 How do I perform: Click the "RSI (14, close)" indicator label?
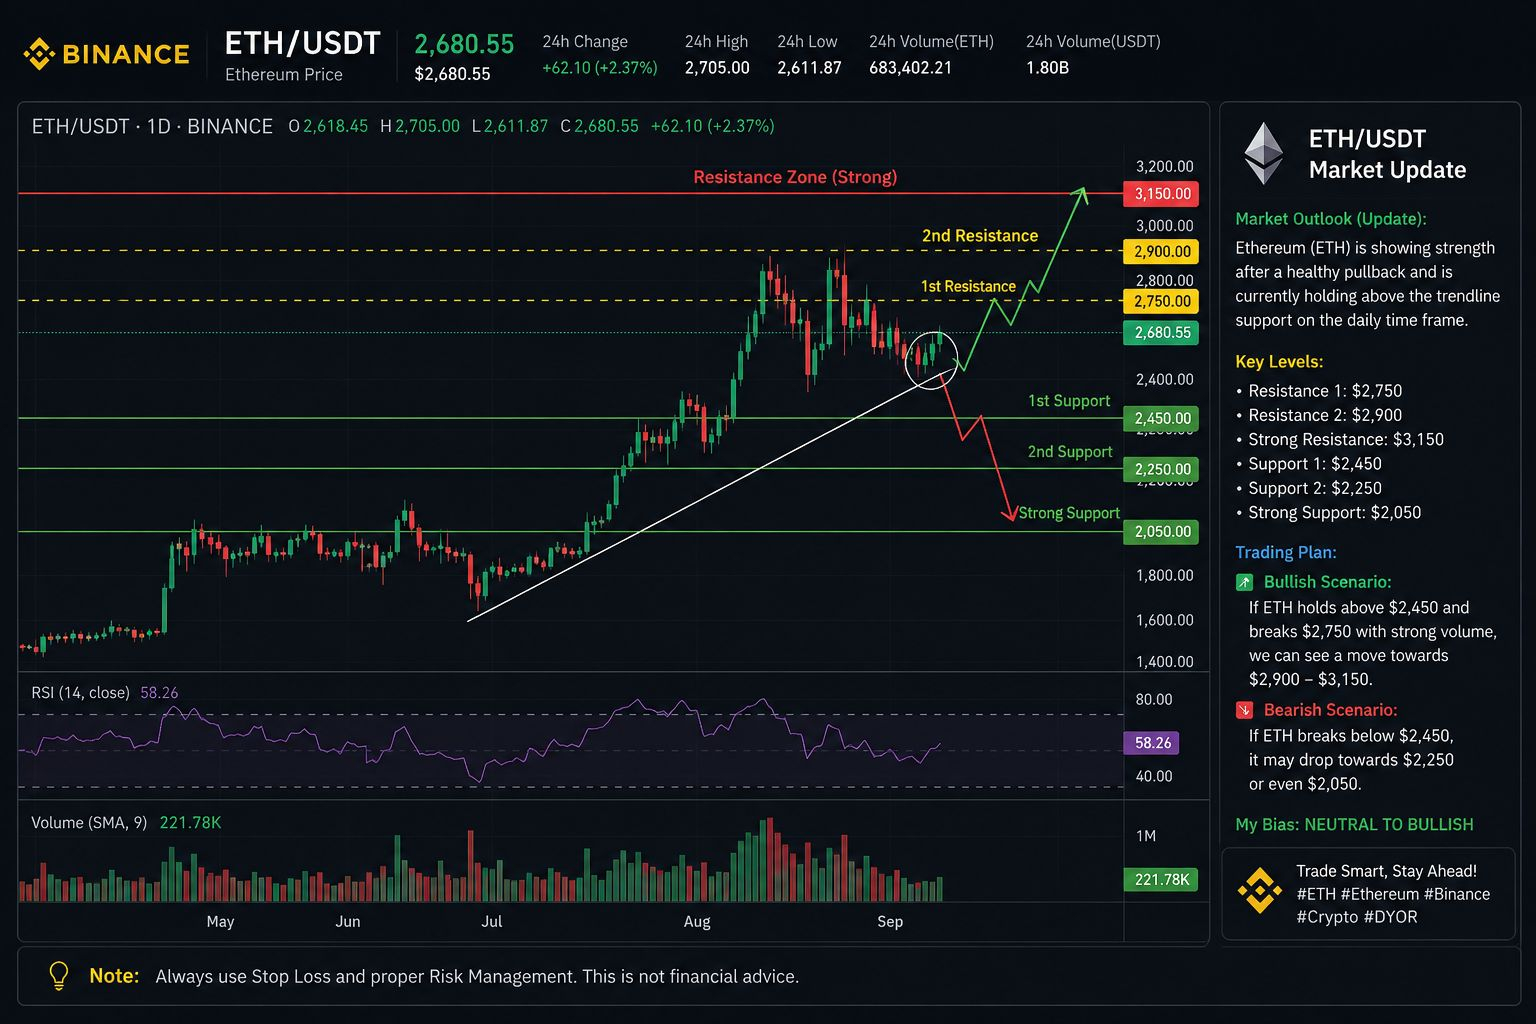80,693
